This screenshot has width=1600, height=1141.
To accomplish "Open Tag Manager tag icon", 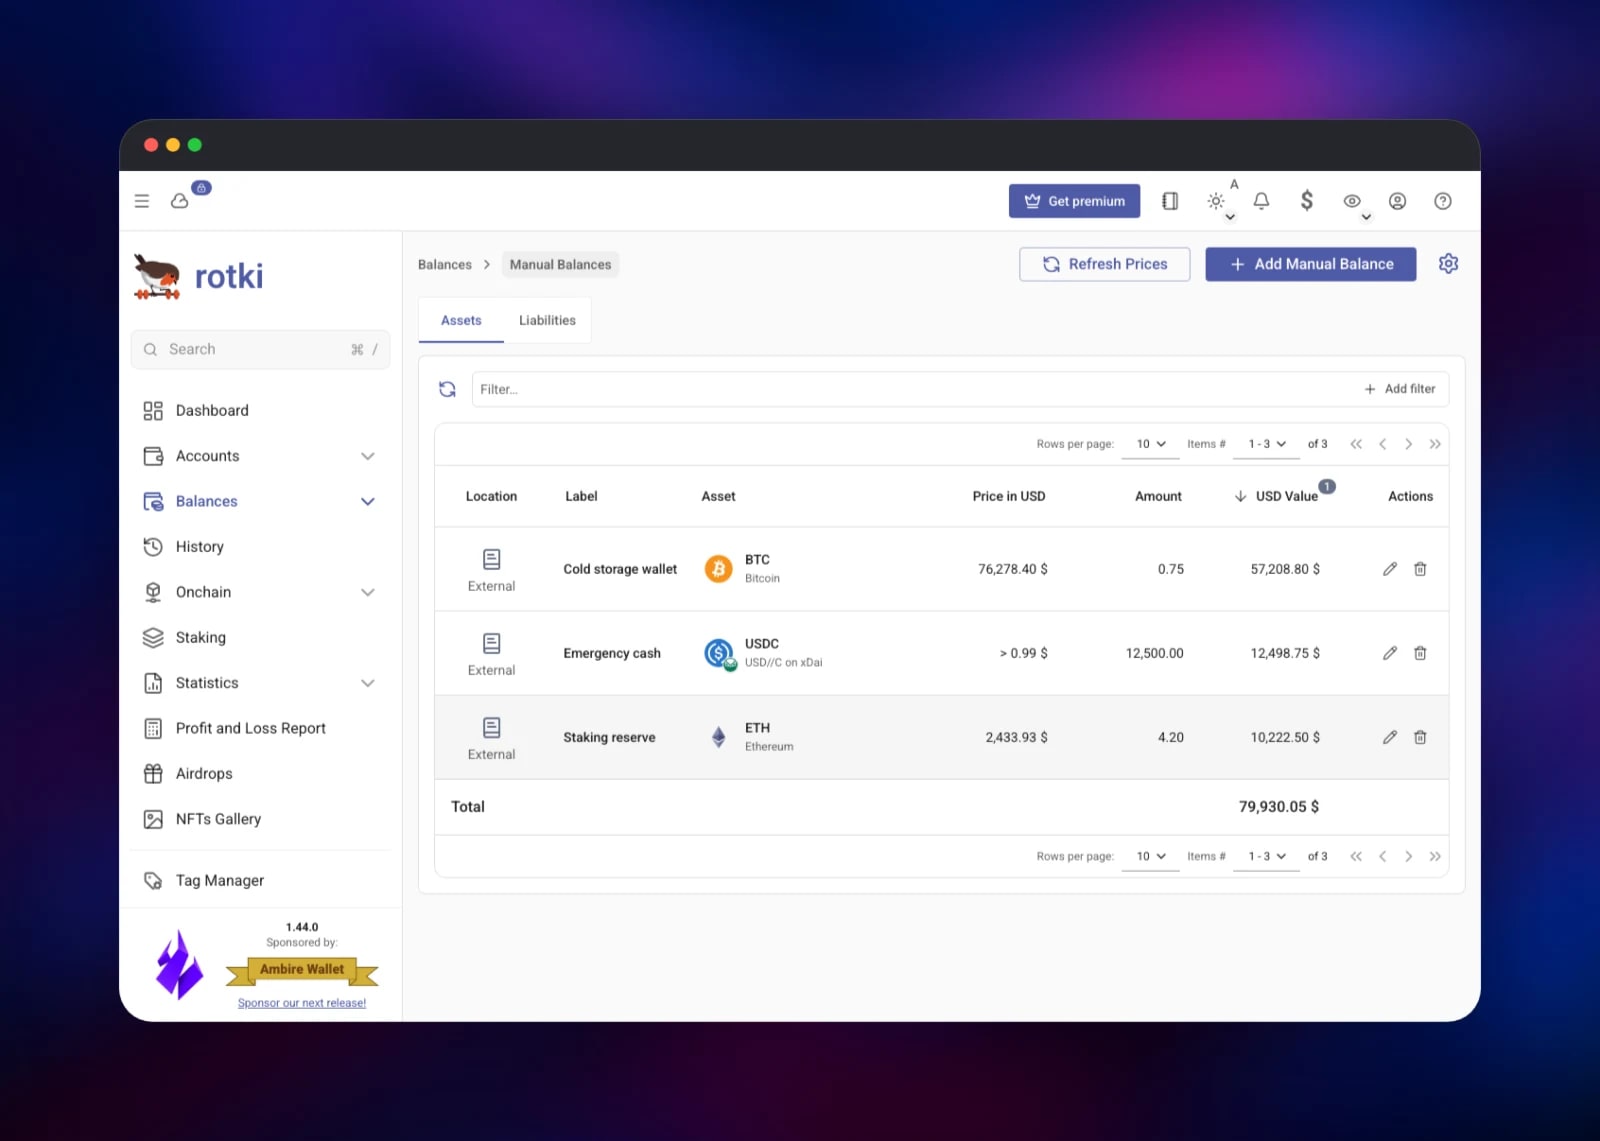I will pos(153,881).
